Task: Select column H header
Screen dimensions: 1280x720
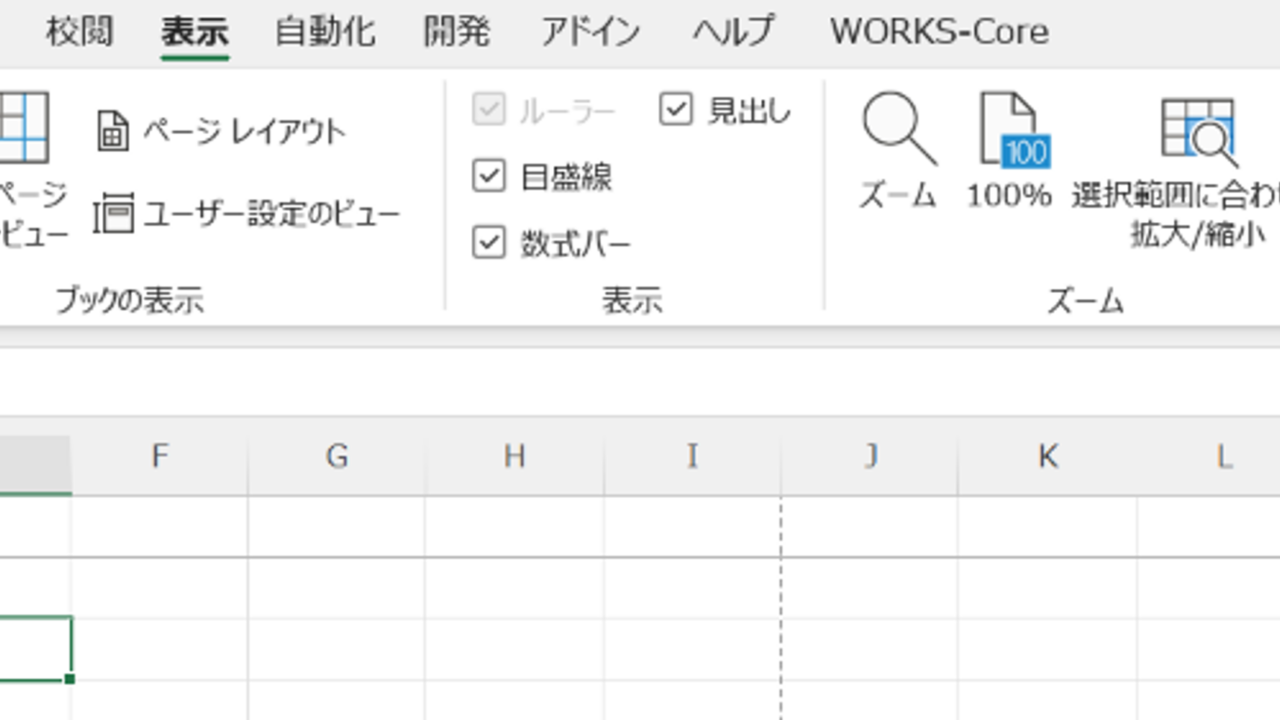Action: pyautogui.click(x=514, y=457)
